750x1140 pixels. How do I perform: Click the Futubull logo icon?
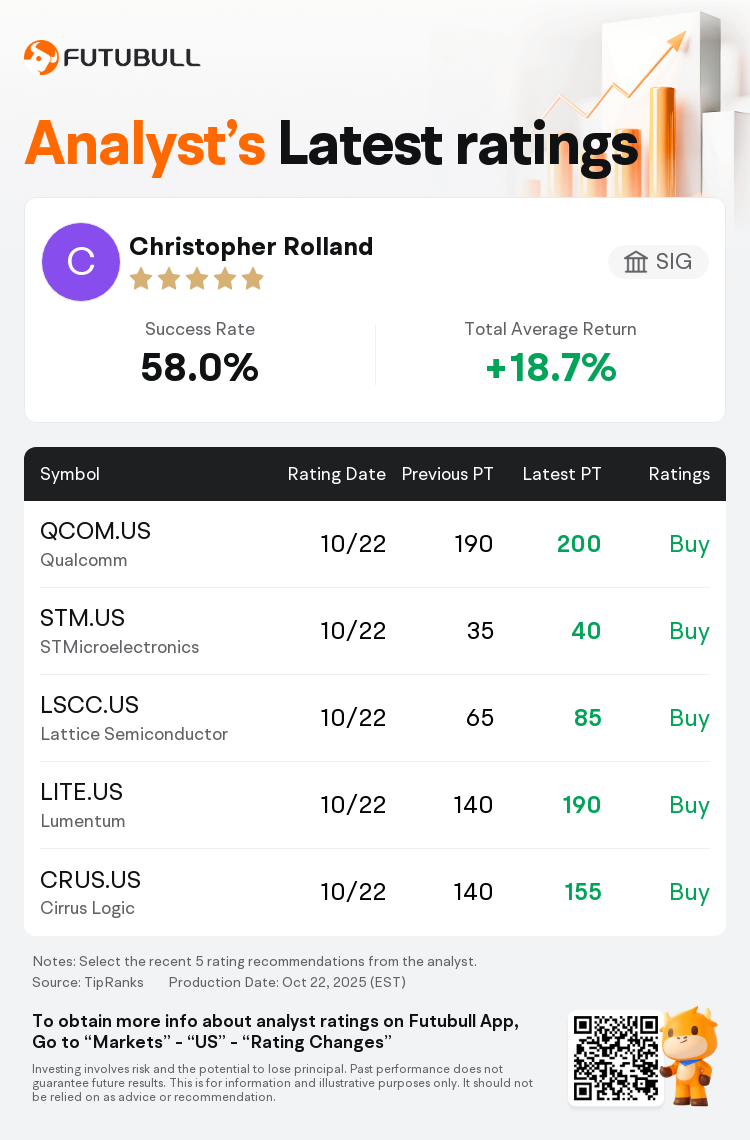pyautogui.click(x=41, y=57)
